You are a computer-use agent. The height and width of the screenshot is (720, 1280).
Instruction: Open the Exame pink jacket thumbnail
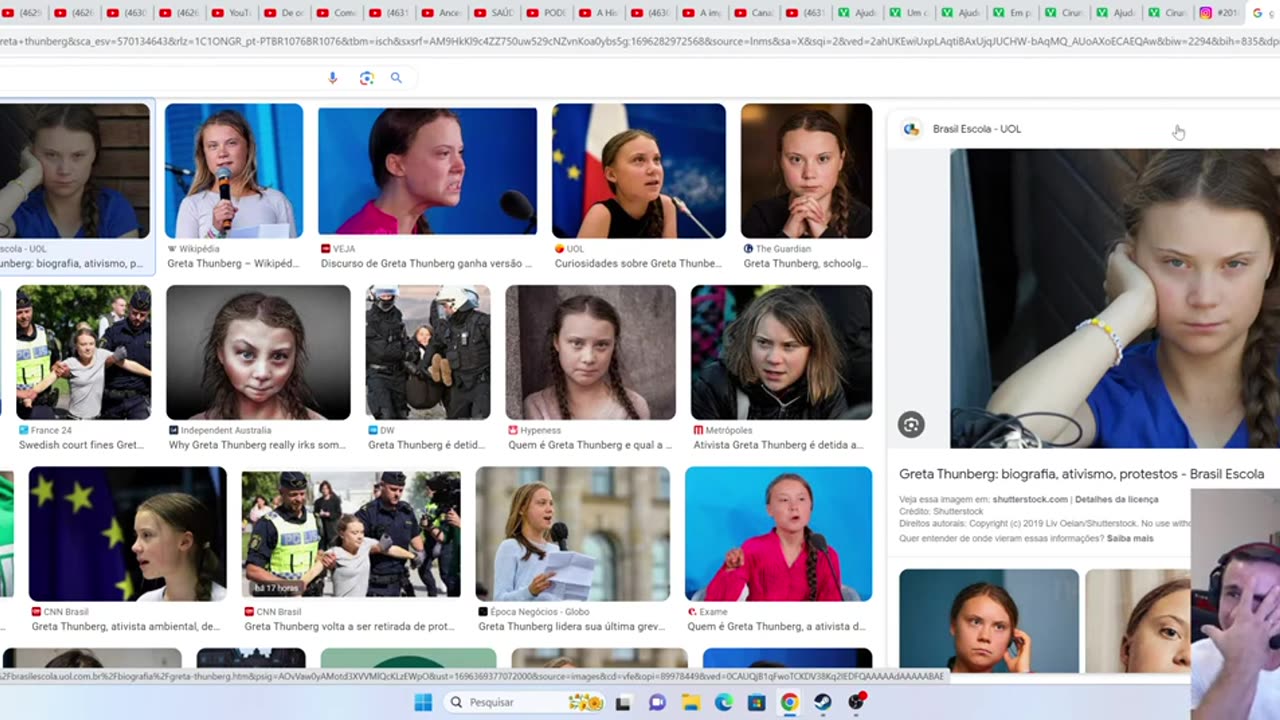(x=778, y=534)
